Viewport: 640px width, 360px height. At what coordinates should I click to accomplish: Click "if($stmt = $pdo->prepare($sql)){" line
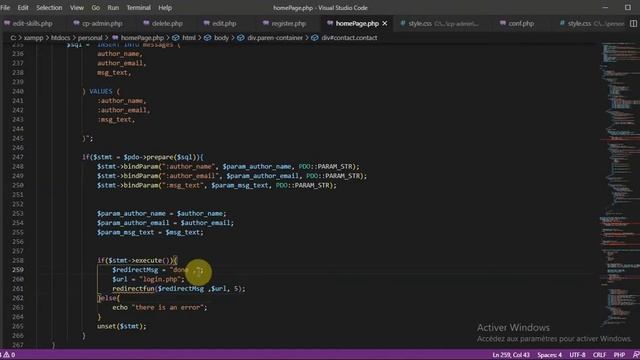pos(142,157)
